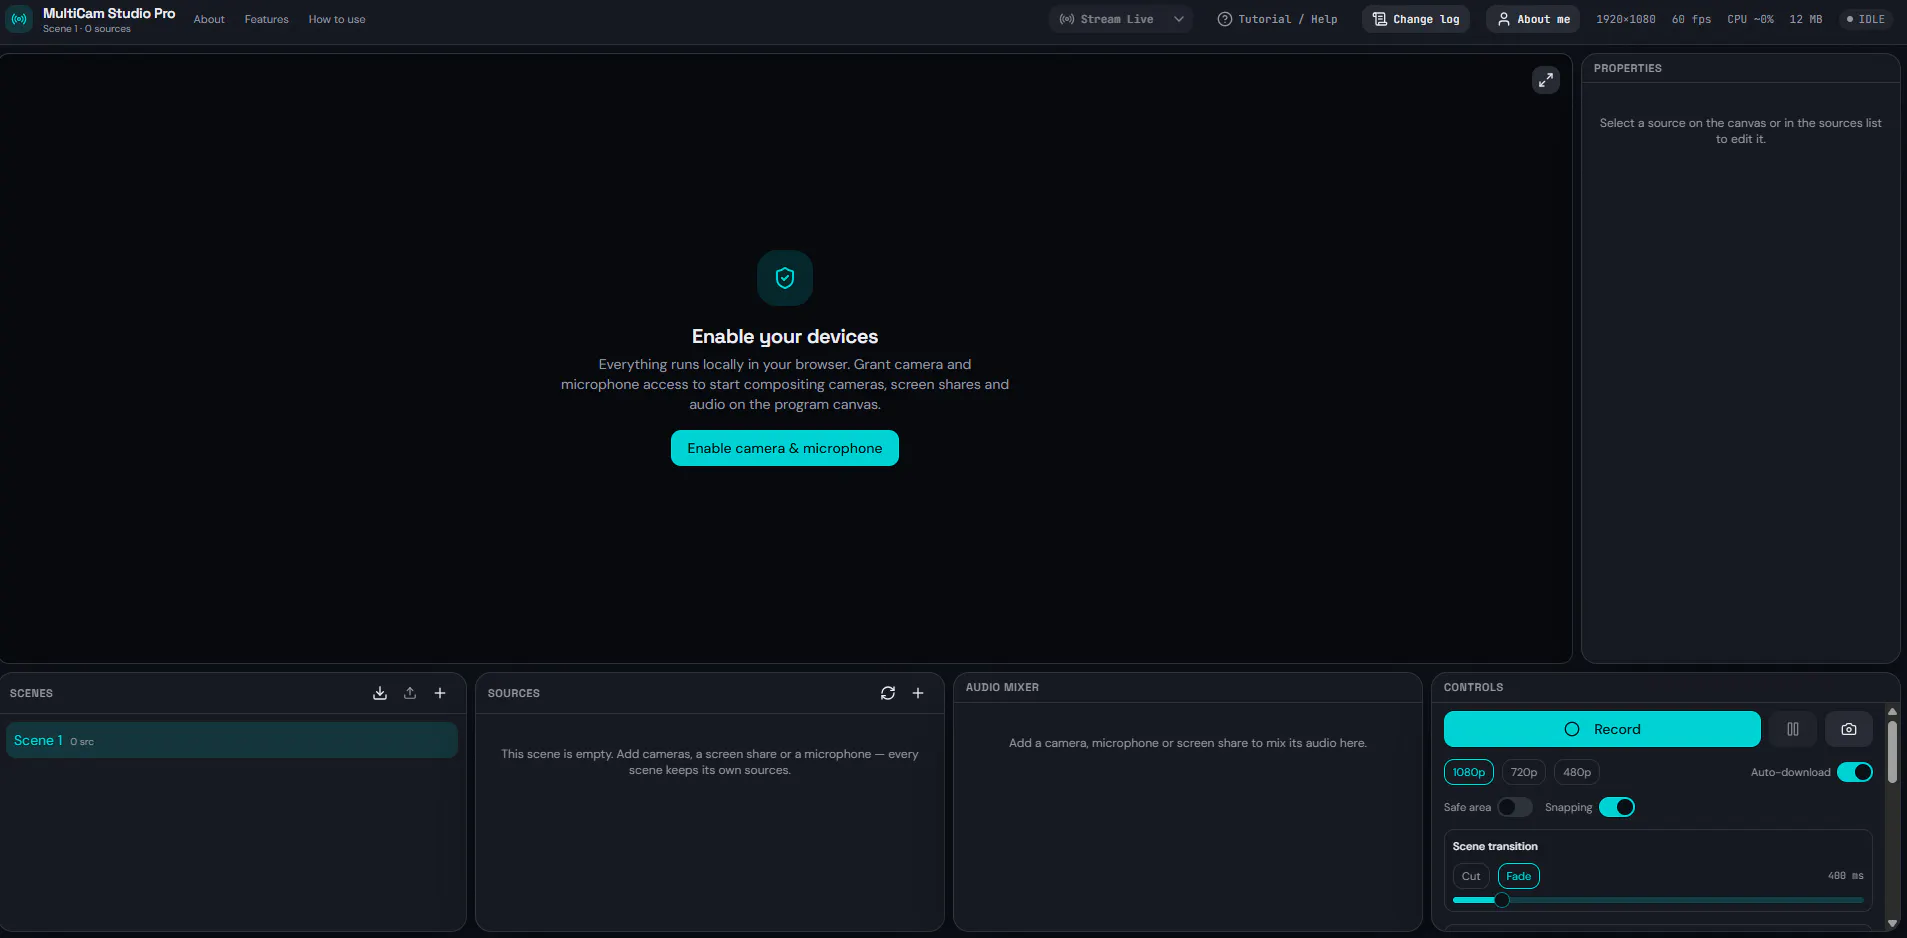Viewport: 1907px width, 938px height.
Task: Click the scene transition duration slider
Action: tap(1658, 900)
